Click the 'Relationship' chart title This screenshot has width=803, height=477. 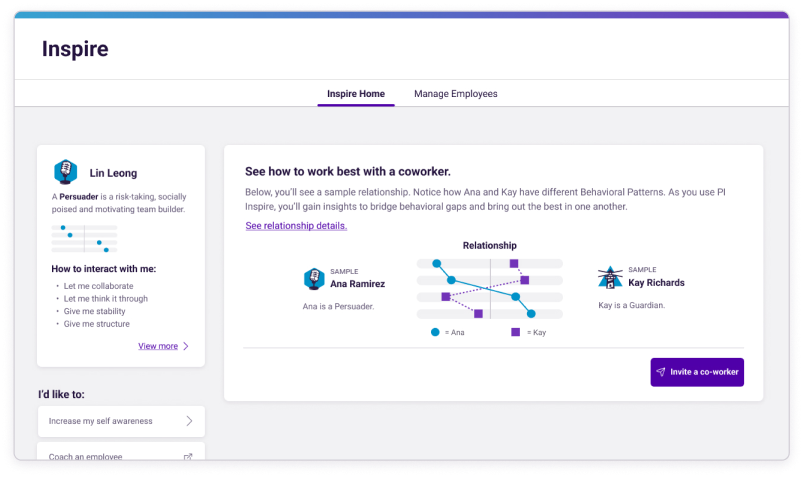(x=490, y=245)
